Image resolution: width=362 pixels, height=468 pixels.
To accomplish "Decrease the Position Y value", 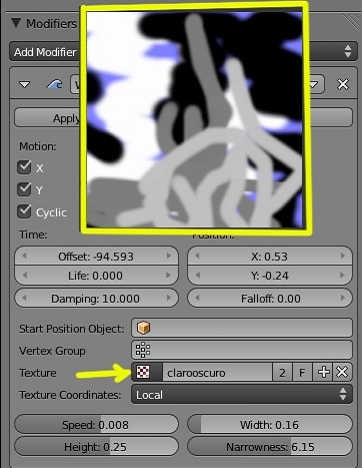I will click(197, 275).
